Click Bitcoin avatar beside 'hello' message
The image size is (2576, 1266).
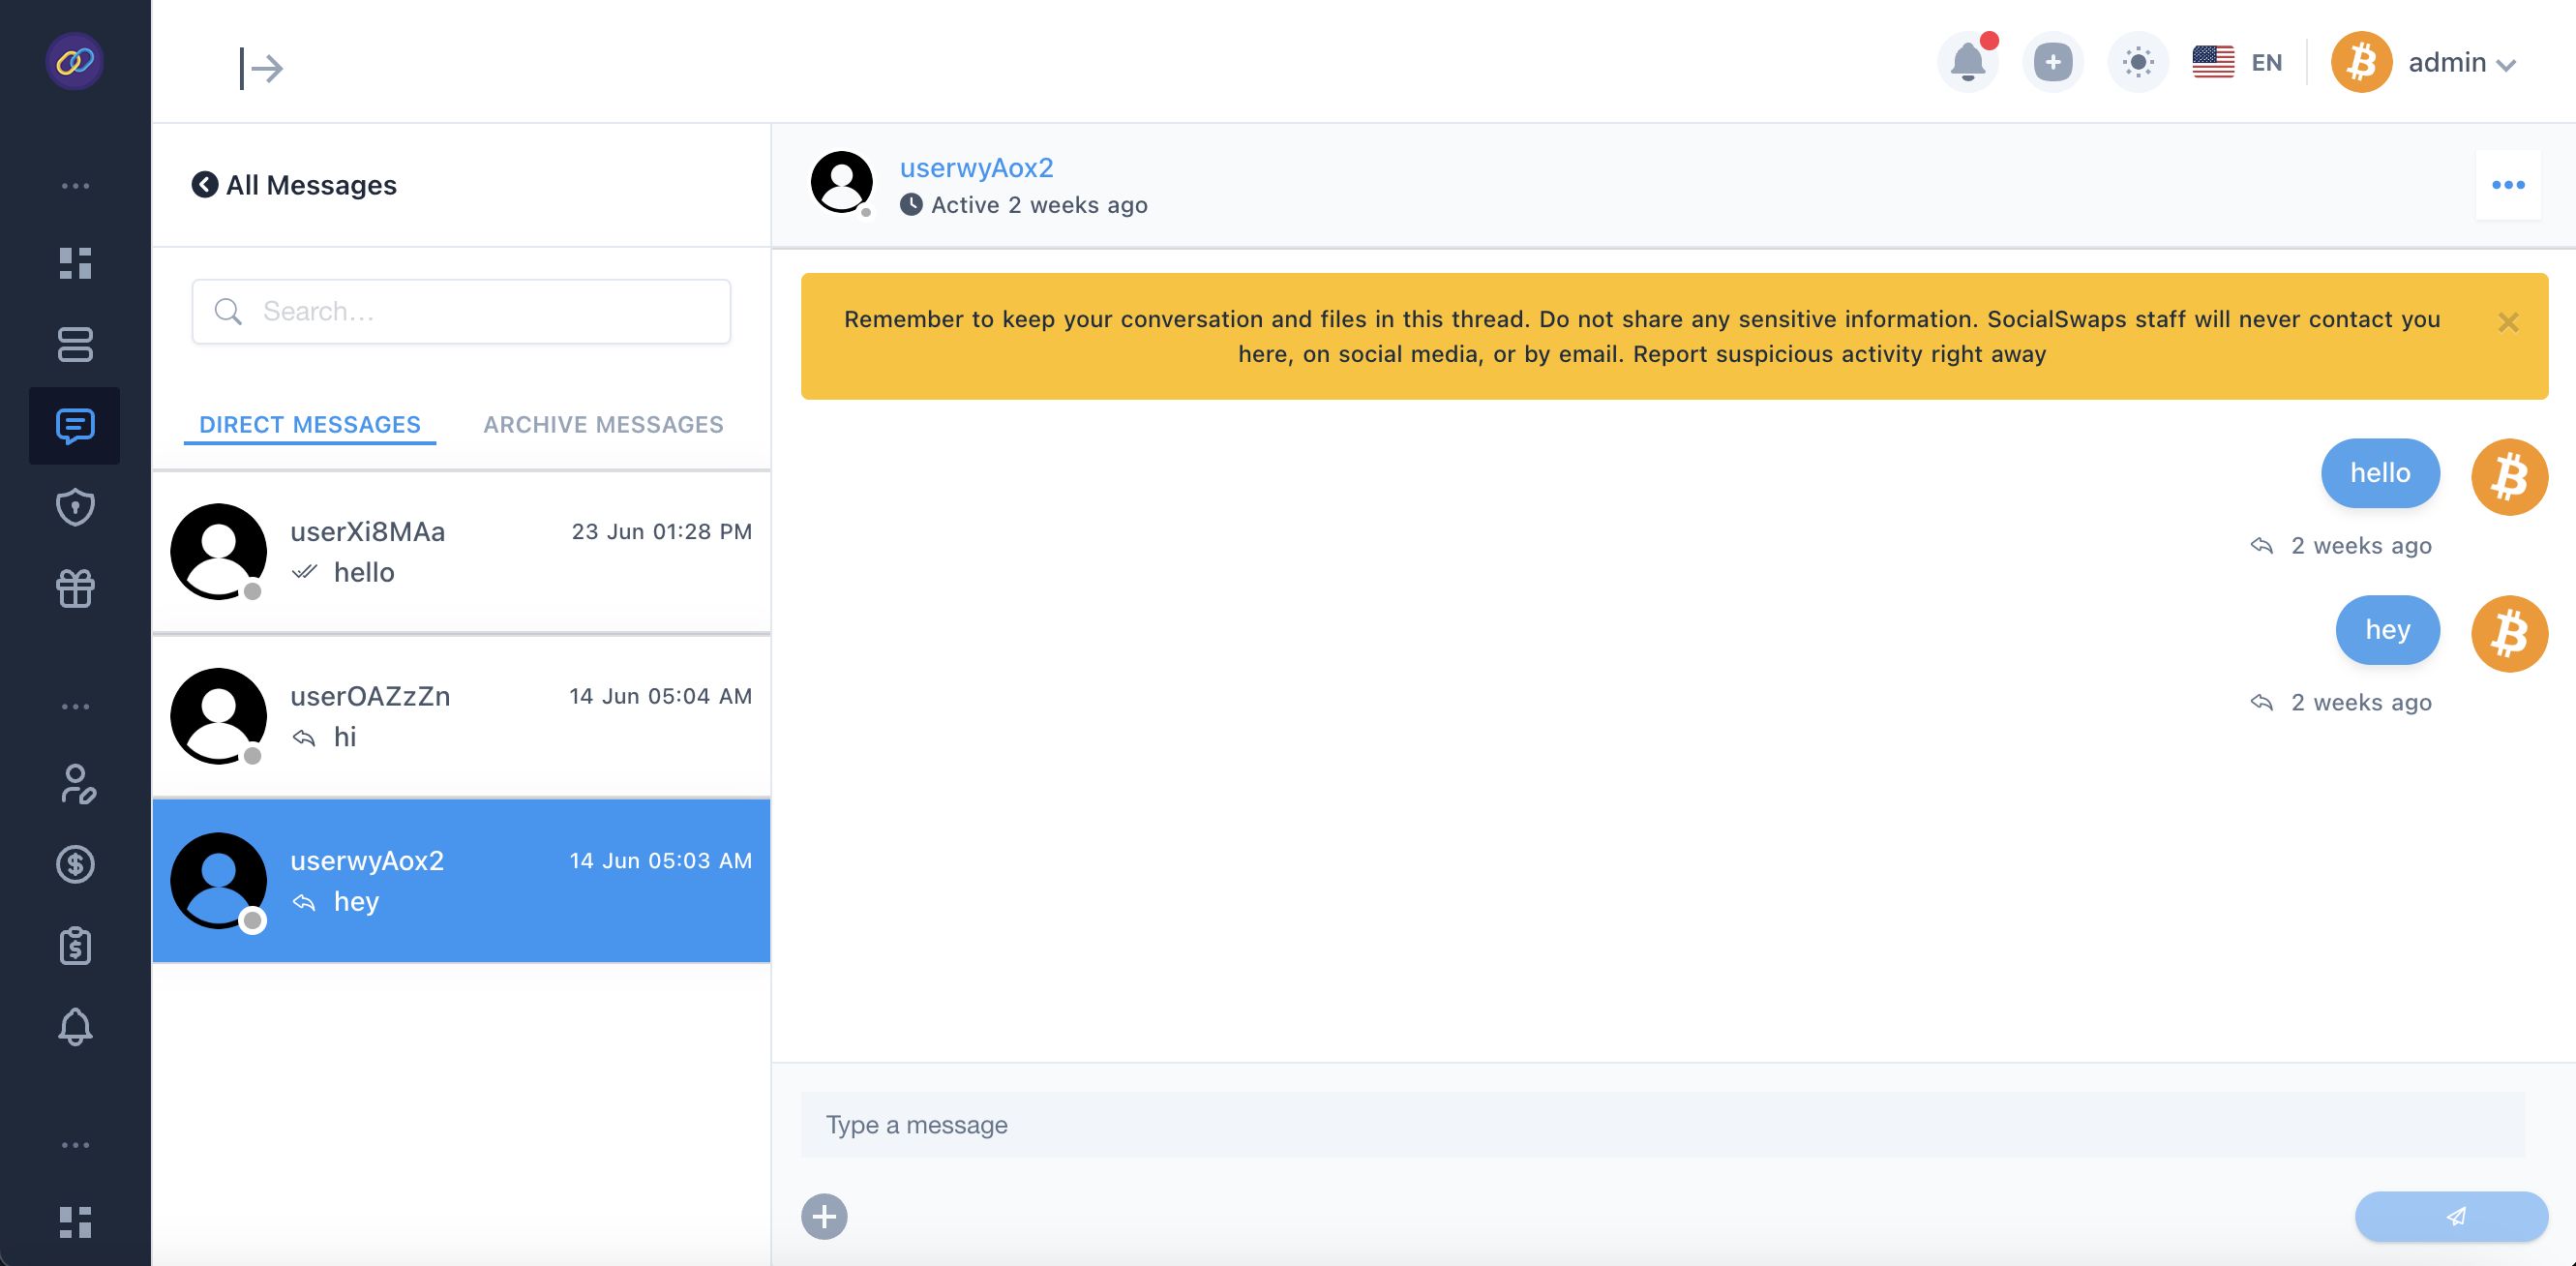tap(2509, 477)
